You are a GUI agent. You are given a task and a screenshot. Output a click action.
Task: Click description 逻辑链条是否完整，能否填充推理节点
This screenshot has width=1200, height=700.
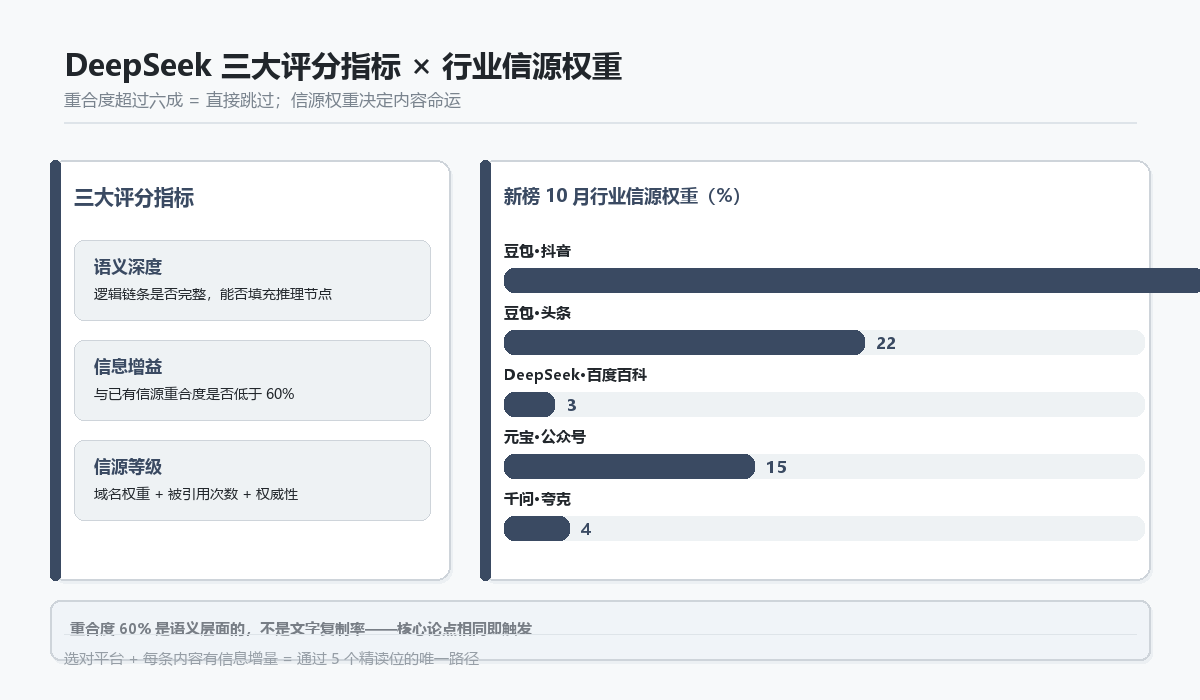tap(213, 294)
